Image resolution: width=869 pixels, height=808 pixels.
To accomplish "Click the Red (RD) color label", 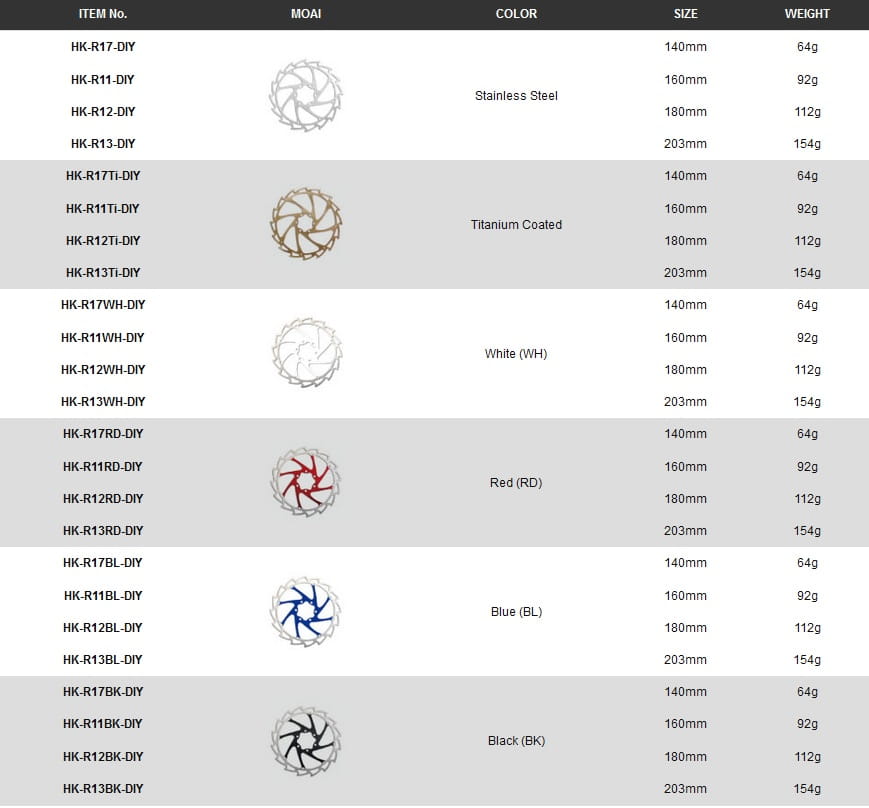I will (516, 483).
